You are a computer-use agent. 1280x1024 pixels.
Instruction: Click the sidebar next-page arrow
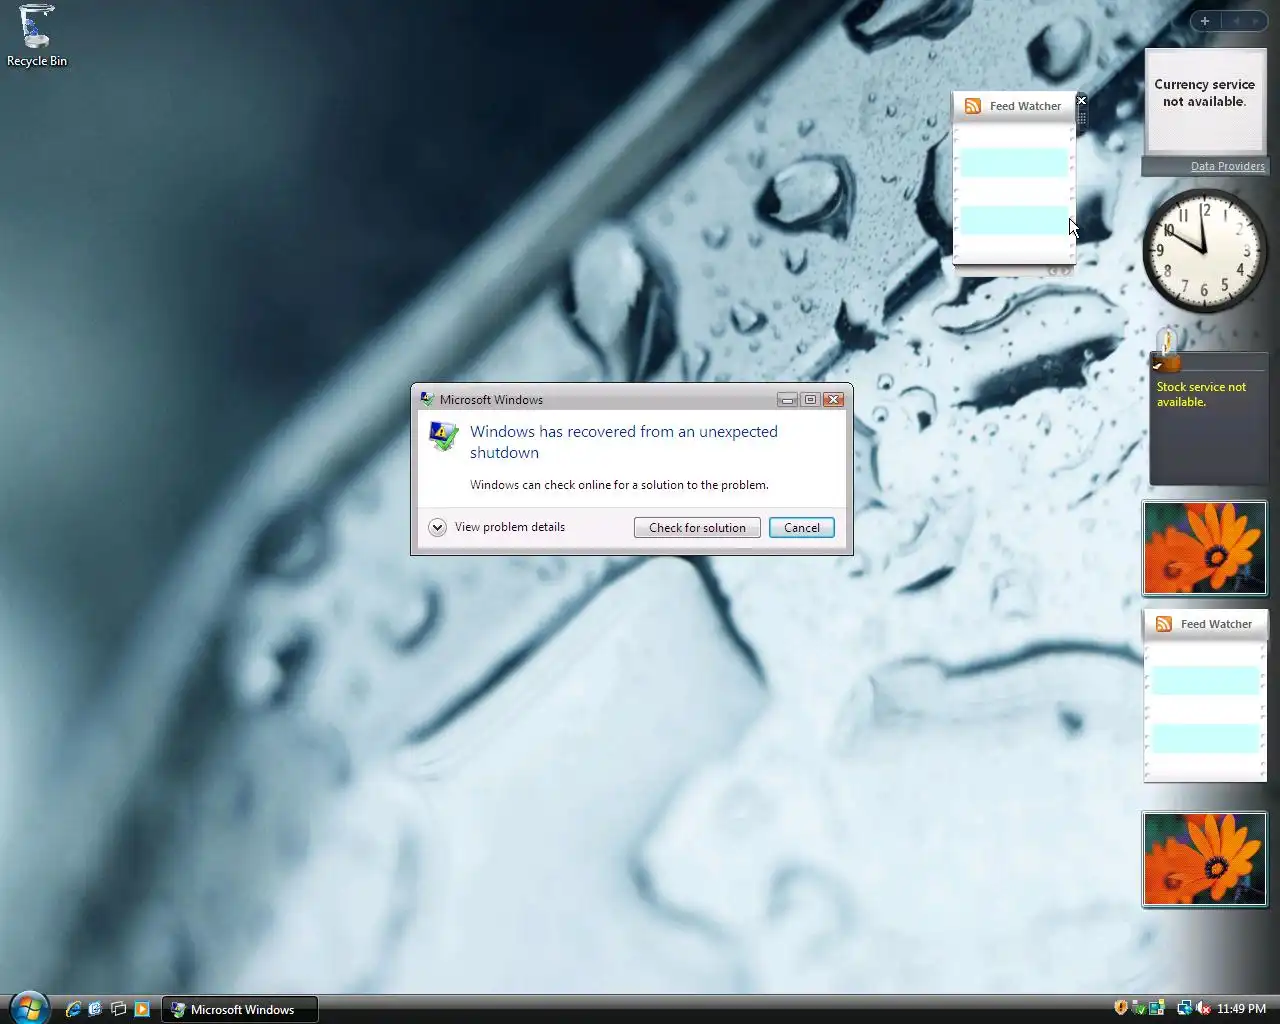(x=1256, y=21)
